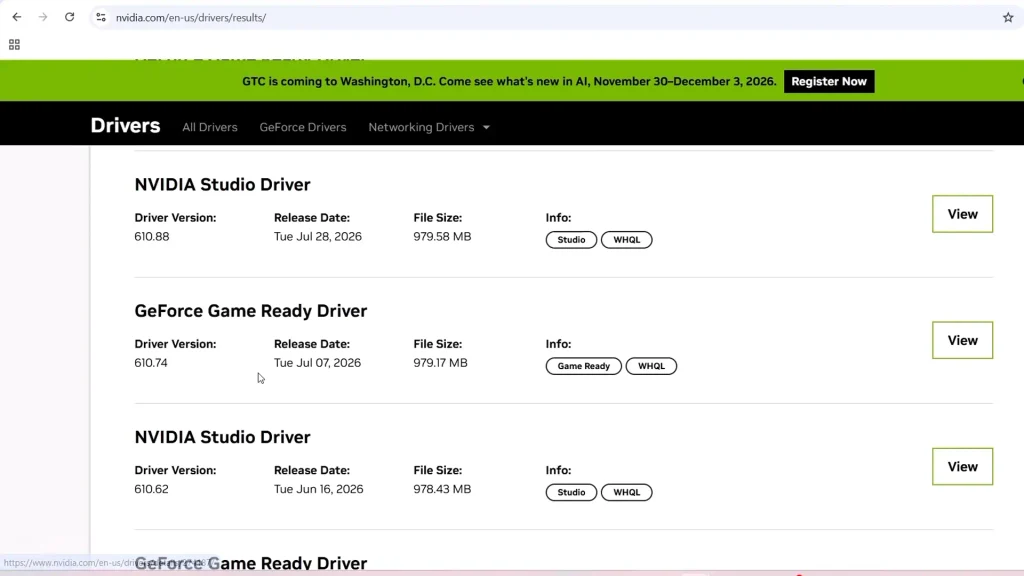Viewport: 1024px width, 576px height.
Task: Click the GTC Washington, D.C. announcement text
Action: (x=509, y=82)
